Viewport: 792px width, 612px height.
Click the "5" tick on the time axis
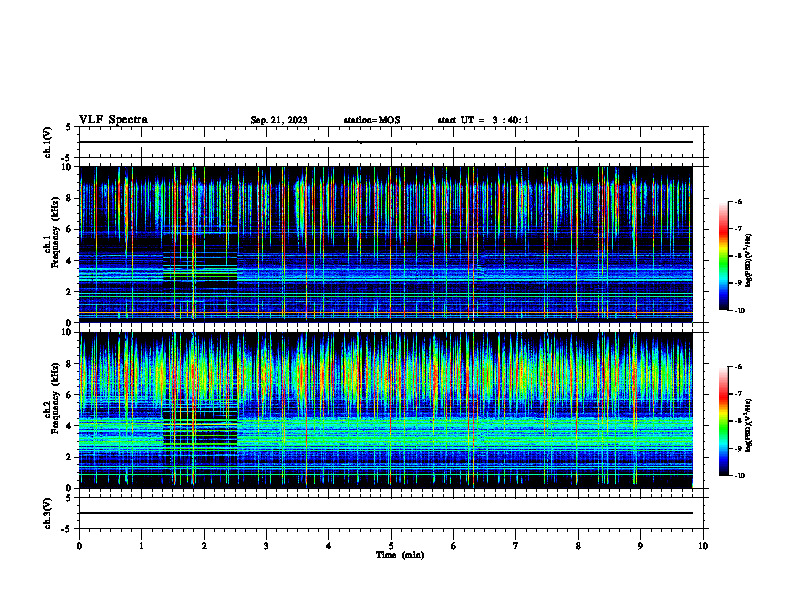[391, 546]
